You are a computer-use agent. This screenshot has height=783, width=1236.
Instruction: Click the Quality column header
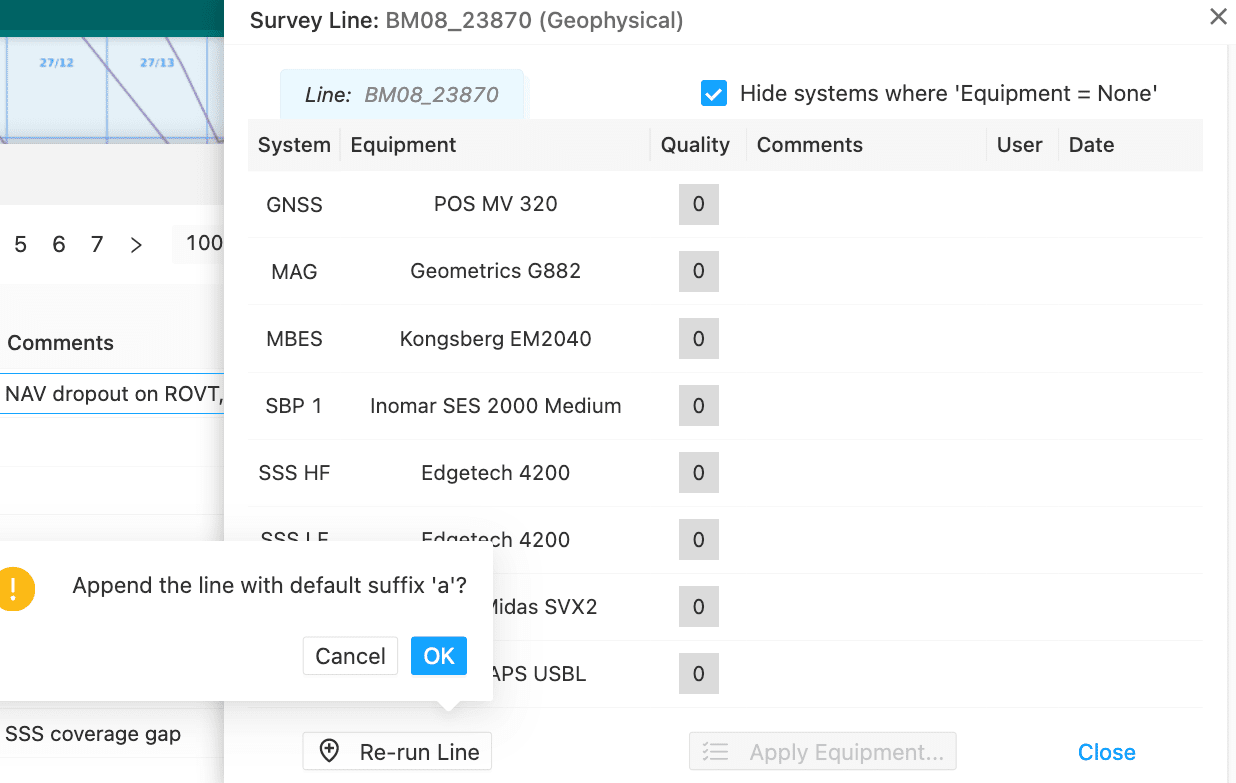[695, 145]
